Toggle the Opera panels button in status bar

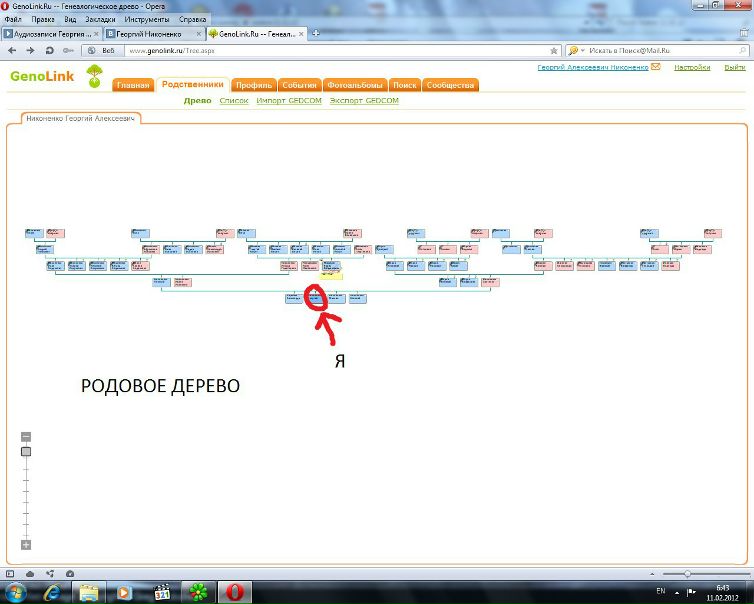10,574
